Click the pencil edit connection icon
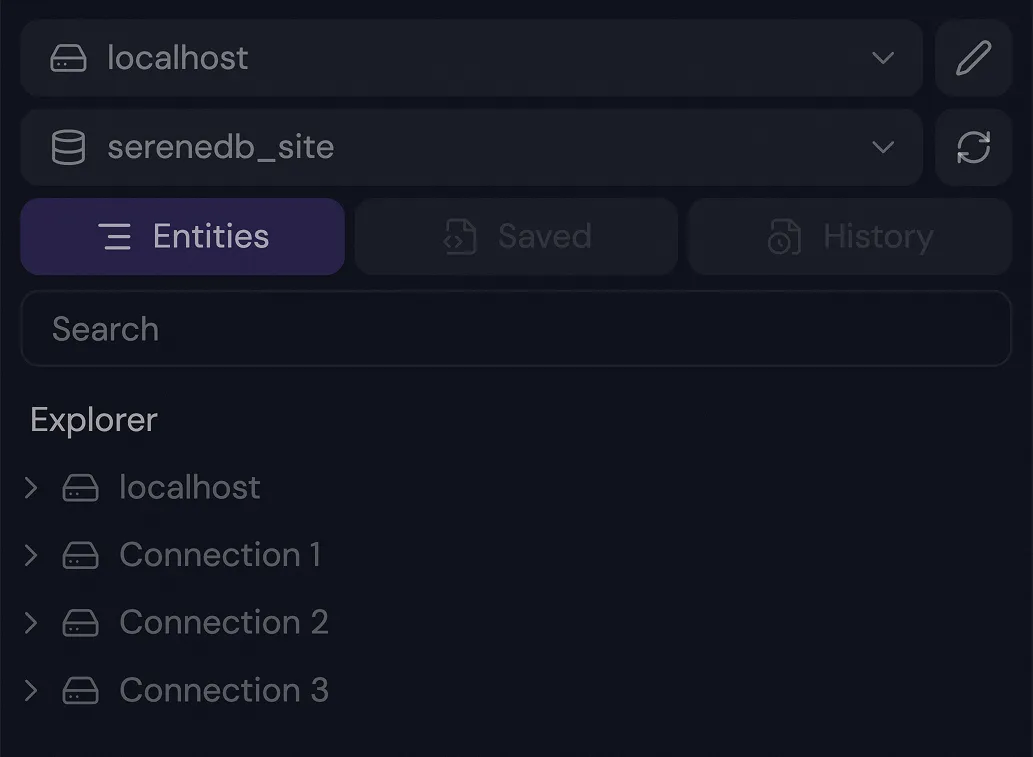Viewport: 1033px width, 757px height. click(973, 58)
